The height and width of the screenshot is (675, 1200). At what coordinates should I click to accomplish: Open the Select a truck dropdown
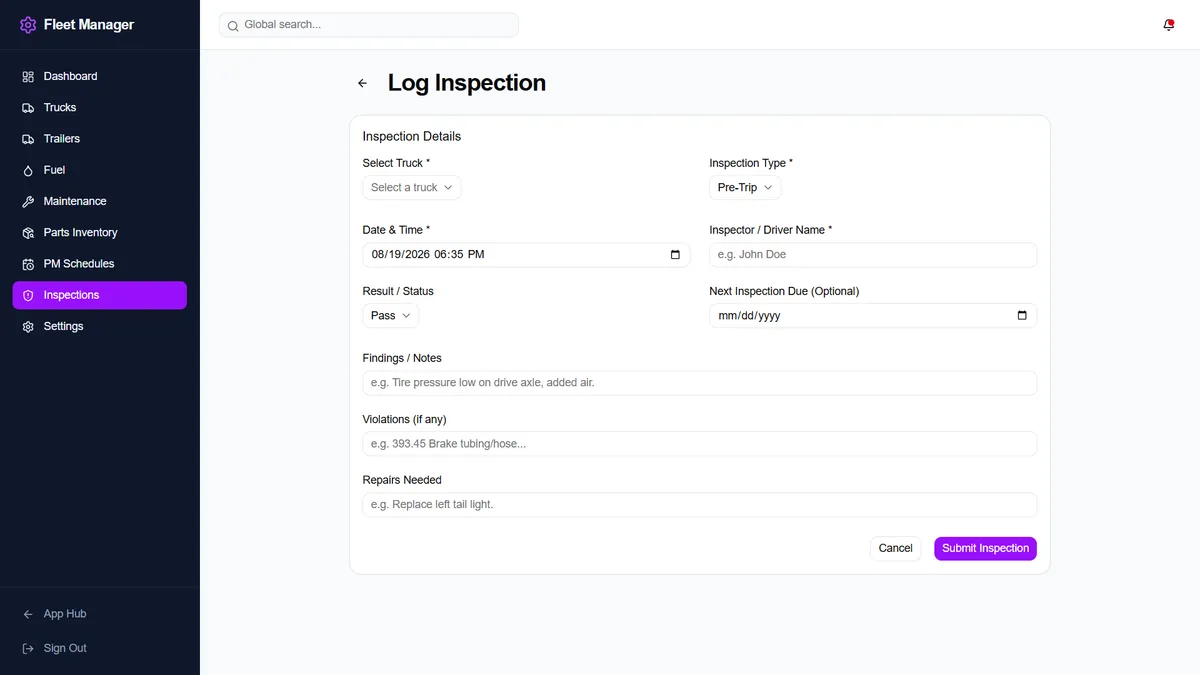coord(412,188)
